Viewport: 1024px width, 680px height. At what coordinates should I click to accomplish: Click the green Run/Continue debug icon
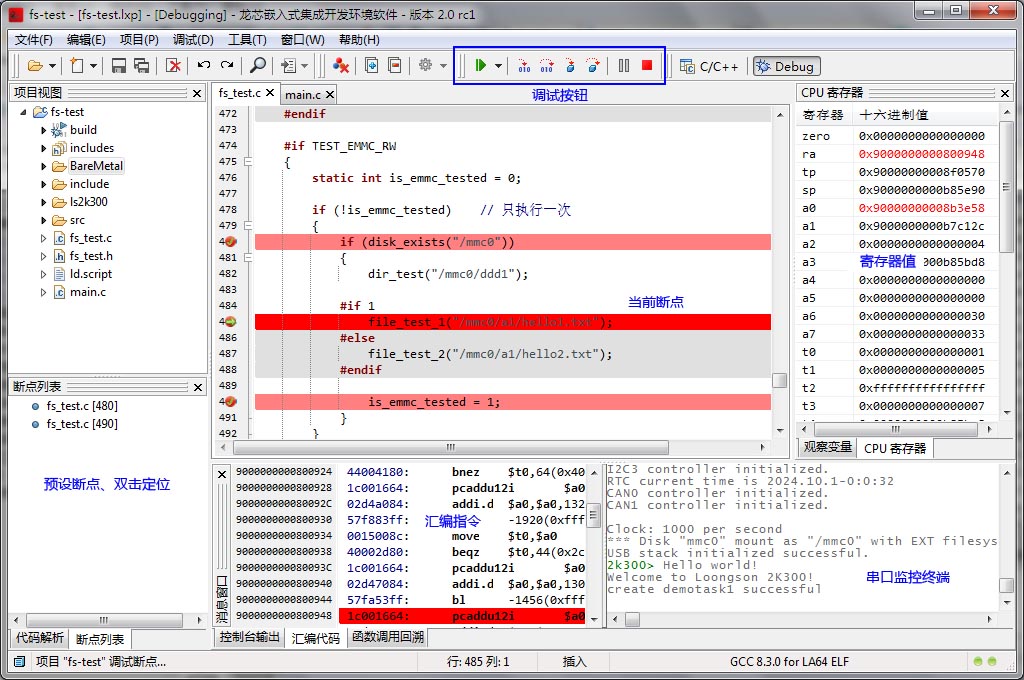481,66
